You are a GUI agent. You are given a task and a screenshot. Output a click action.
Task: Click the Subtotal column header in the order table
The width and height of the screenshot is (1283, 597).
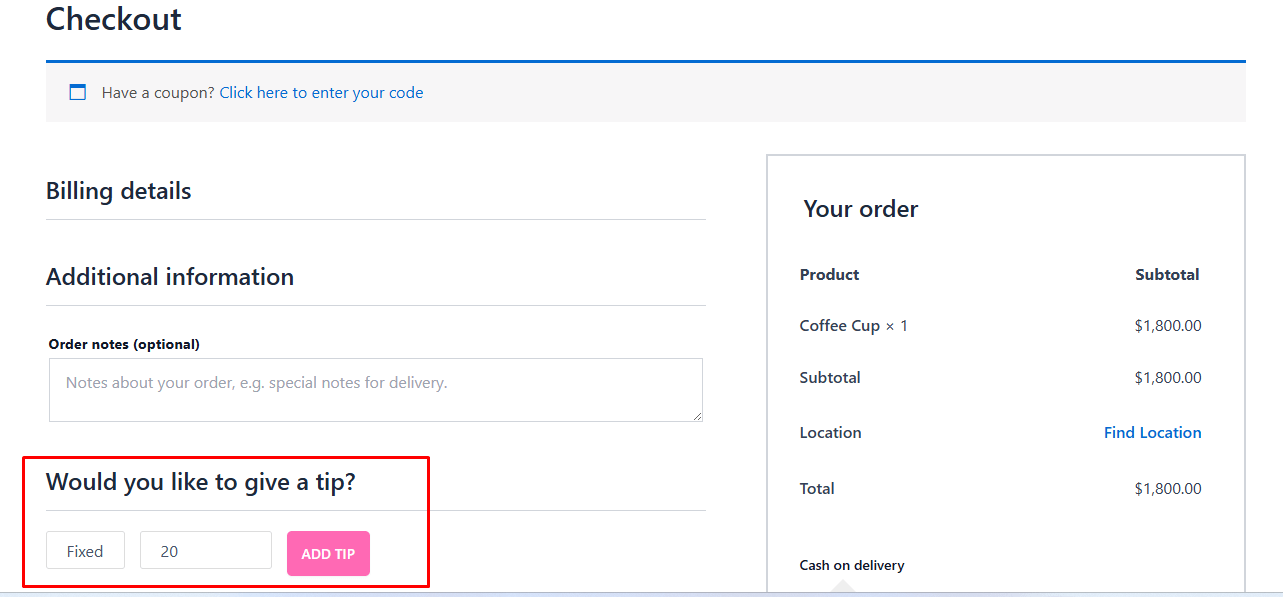[x=1167, y=275]
